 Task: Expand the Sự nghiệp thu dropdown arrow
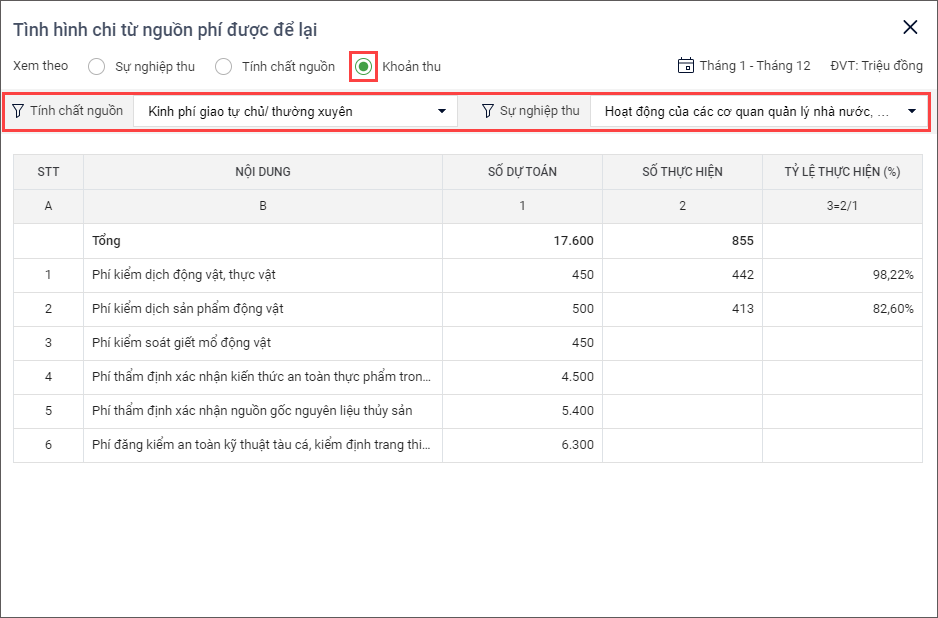click(912, 111)
